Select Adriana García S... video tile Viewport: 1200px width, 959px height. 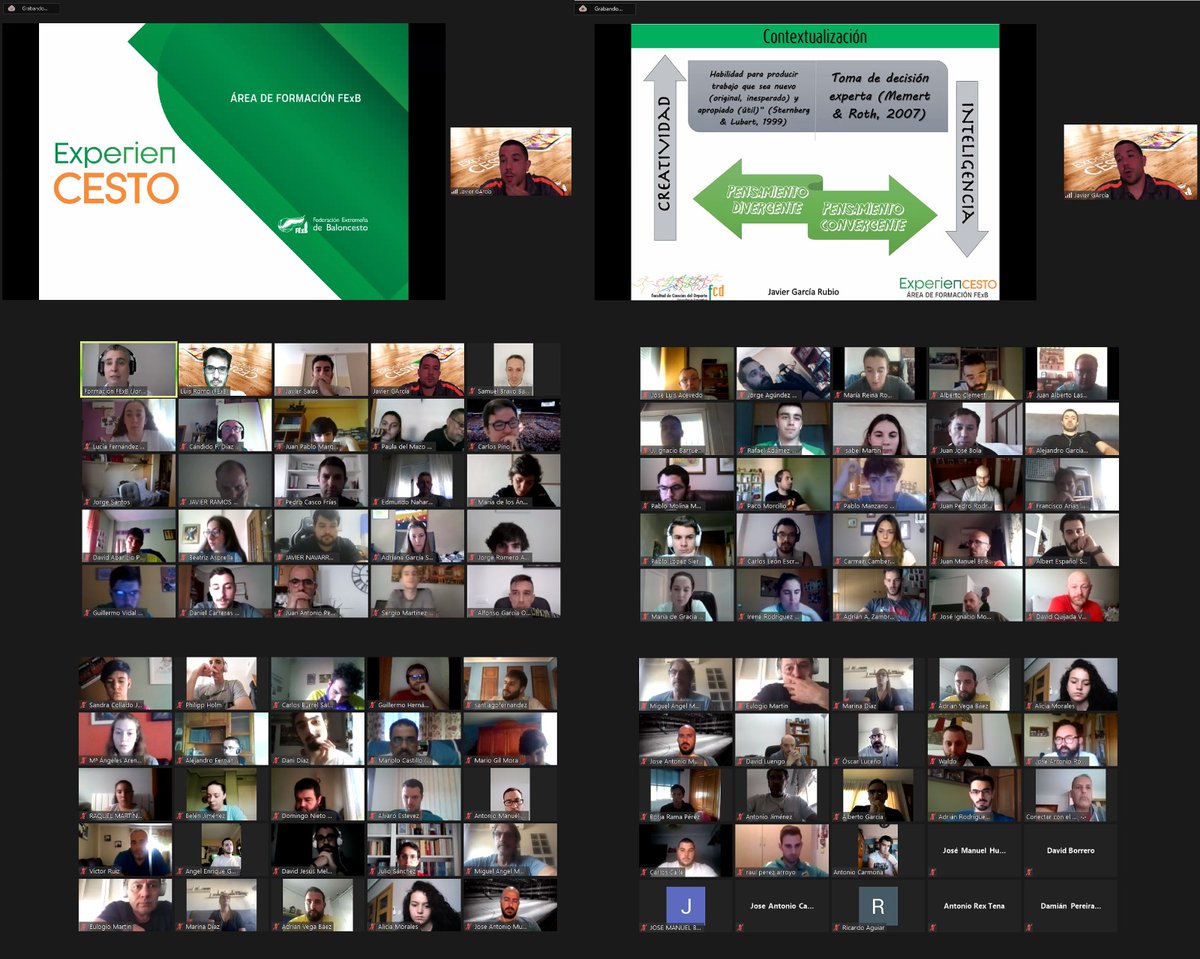pos(417,535)
